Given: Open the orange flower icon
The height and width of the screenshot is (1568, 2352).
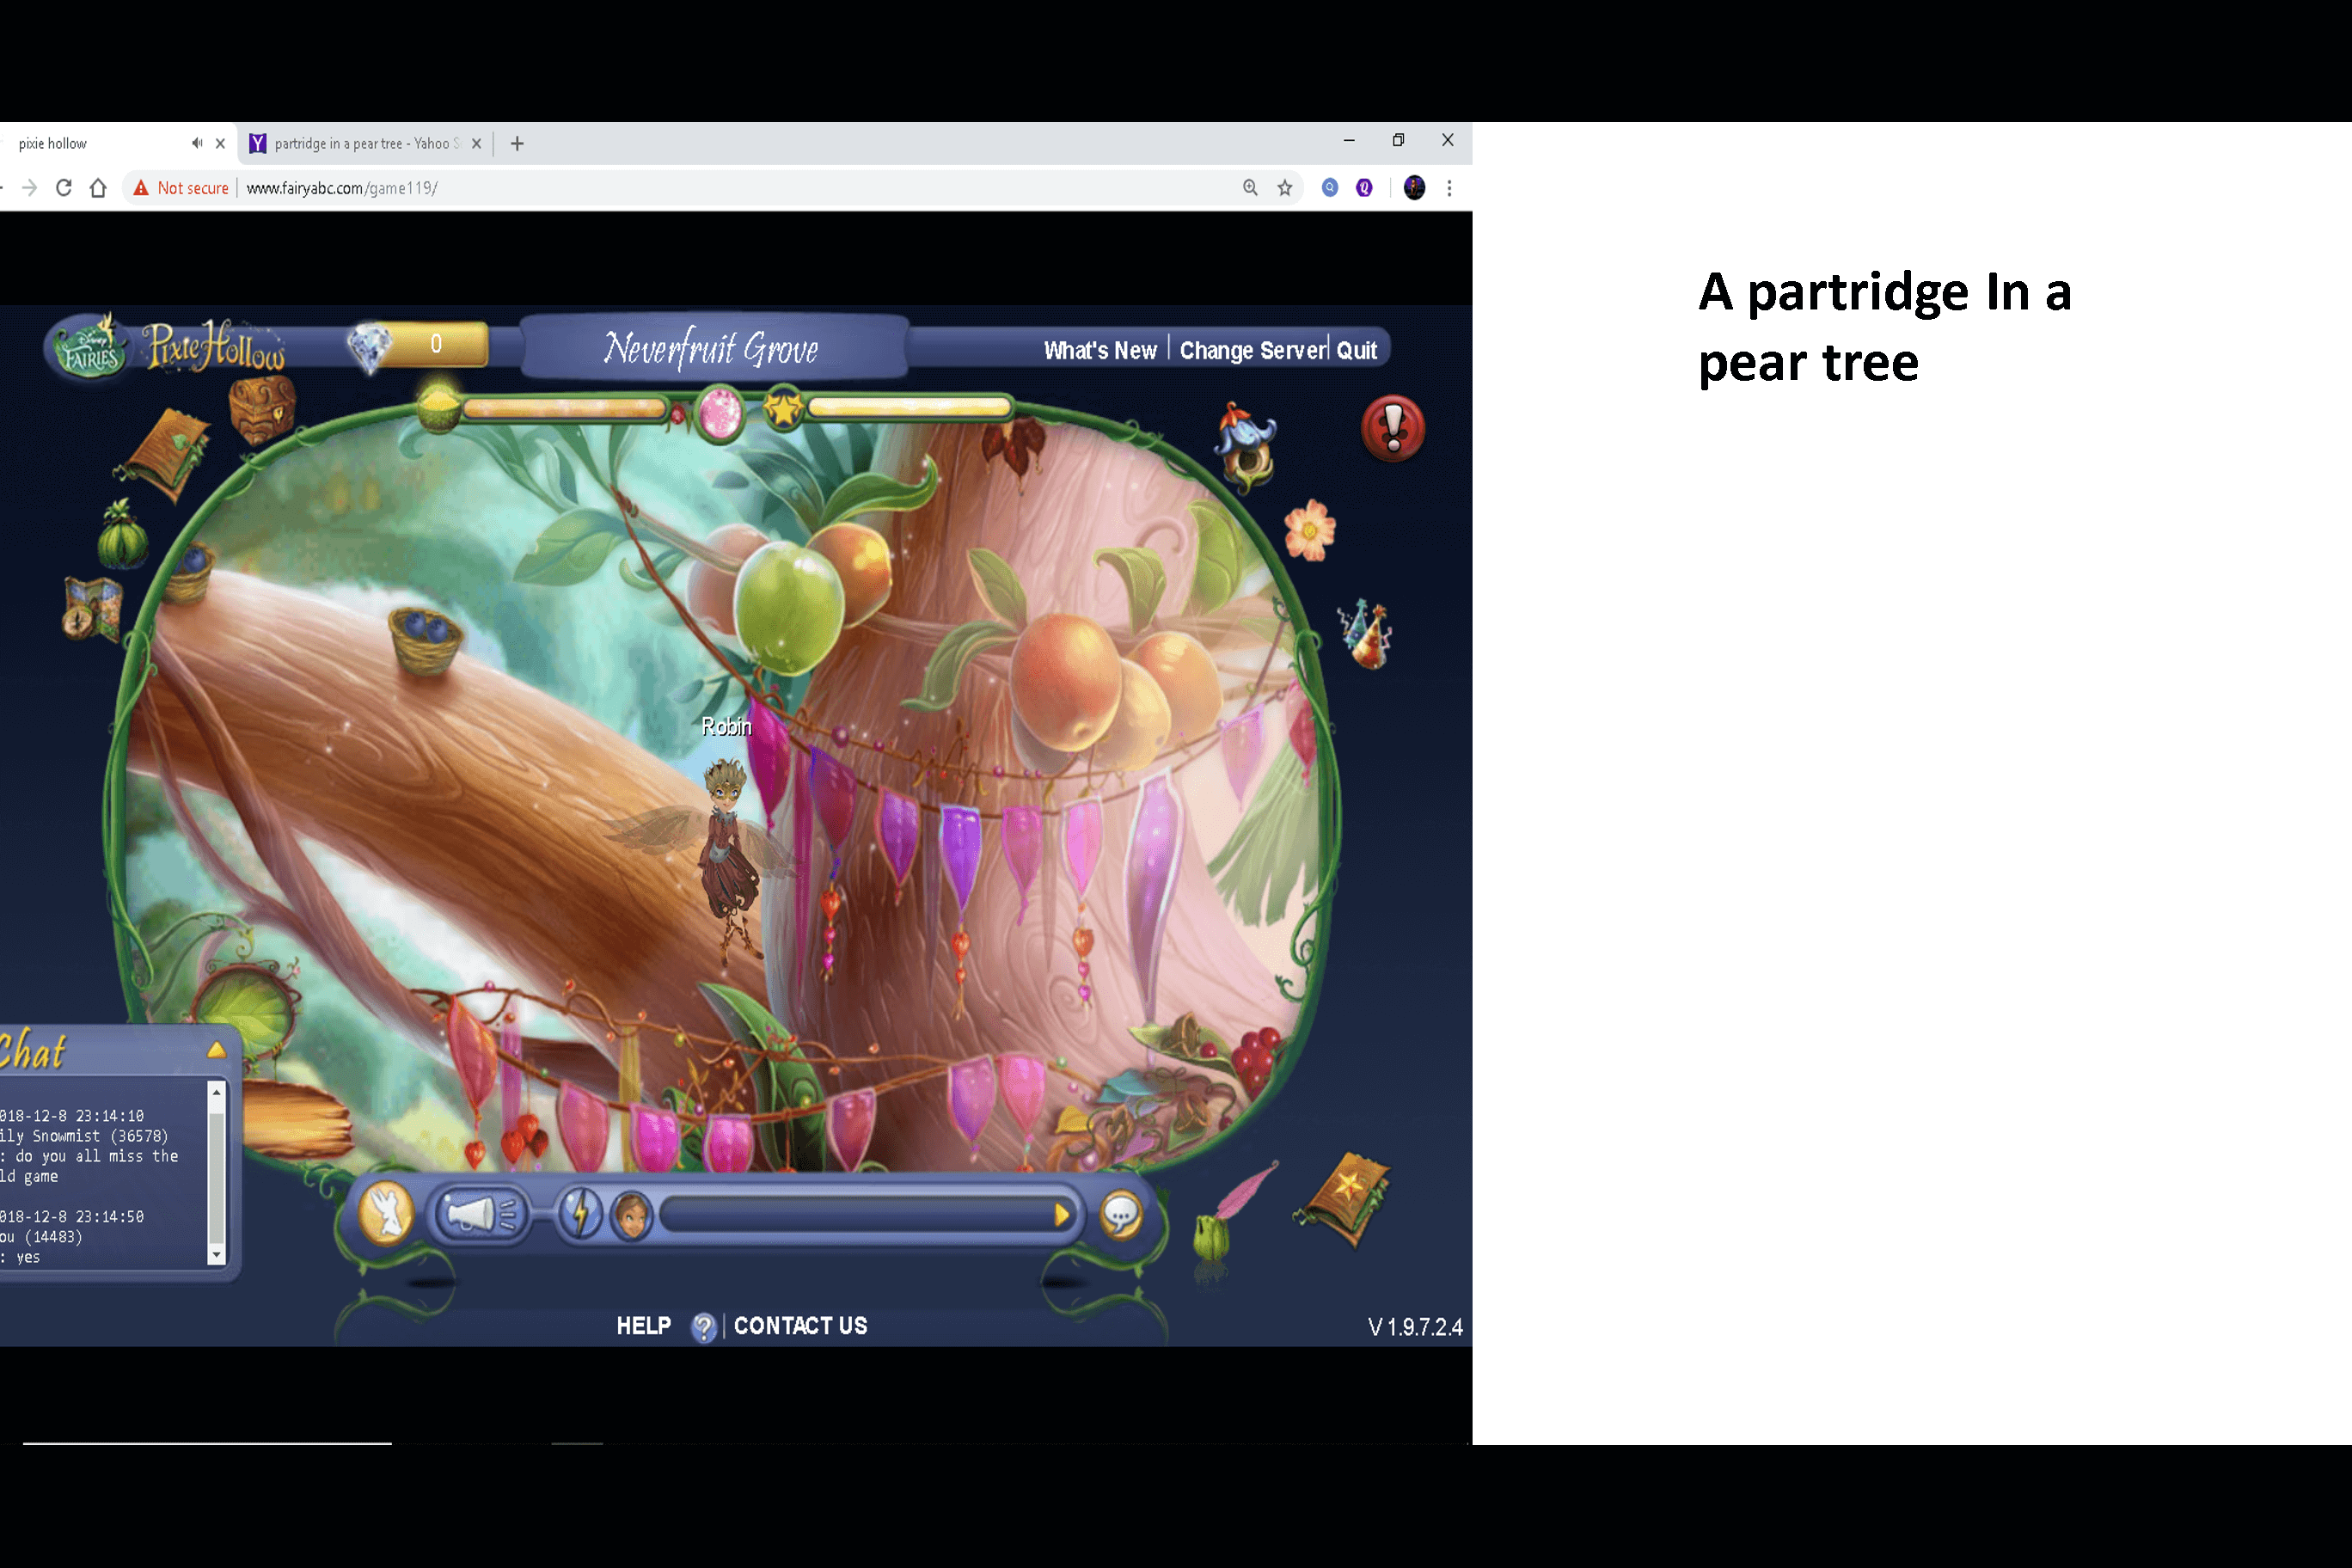Looking at the screenshot, I should pyautogui.click(x=1309, y=530).
